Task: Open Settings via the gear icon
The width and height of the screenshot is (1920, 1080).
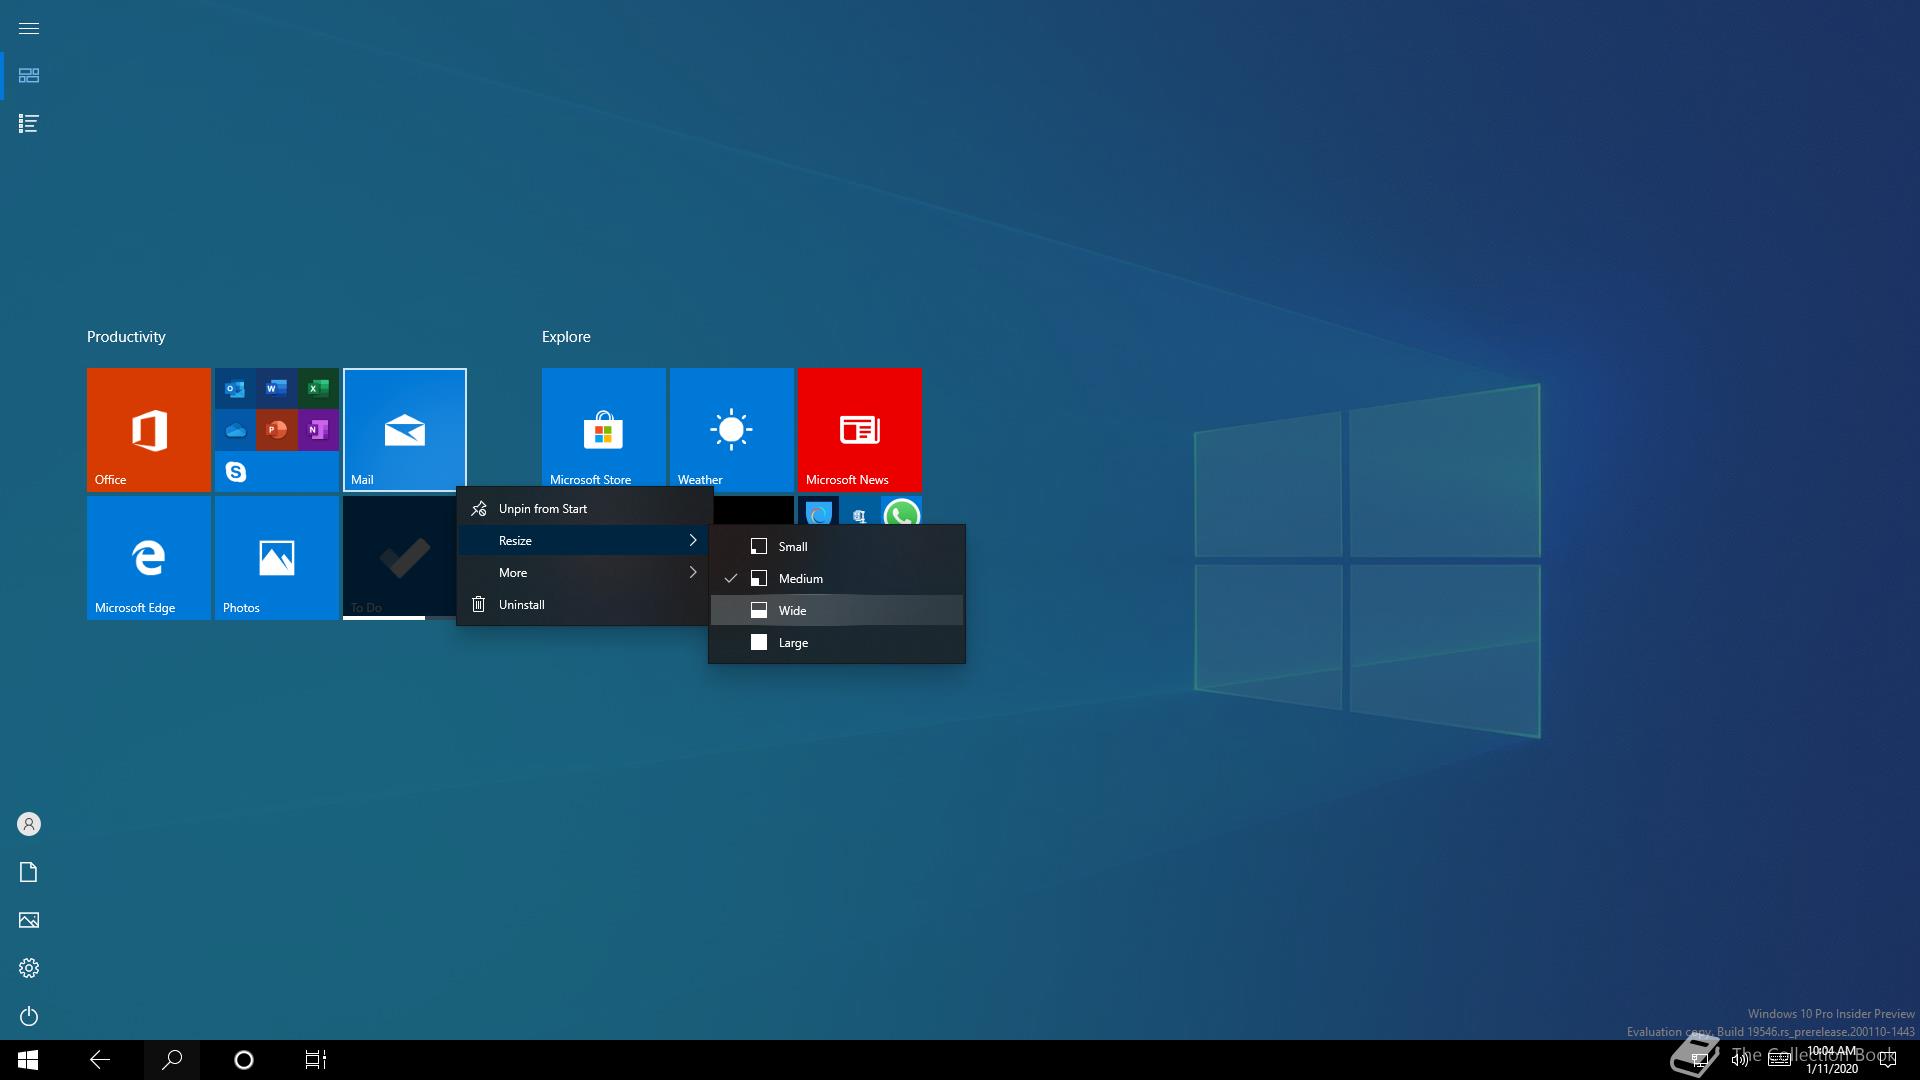Action: (29, 968)
